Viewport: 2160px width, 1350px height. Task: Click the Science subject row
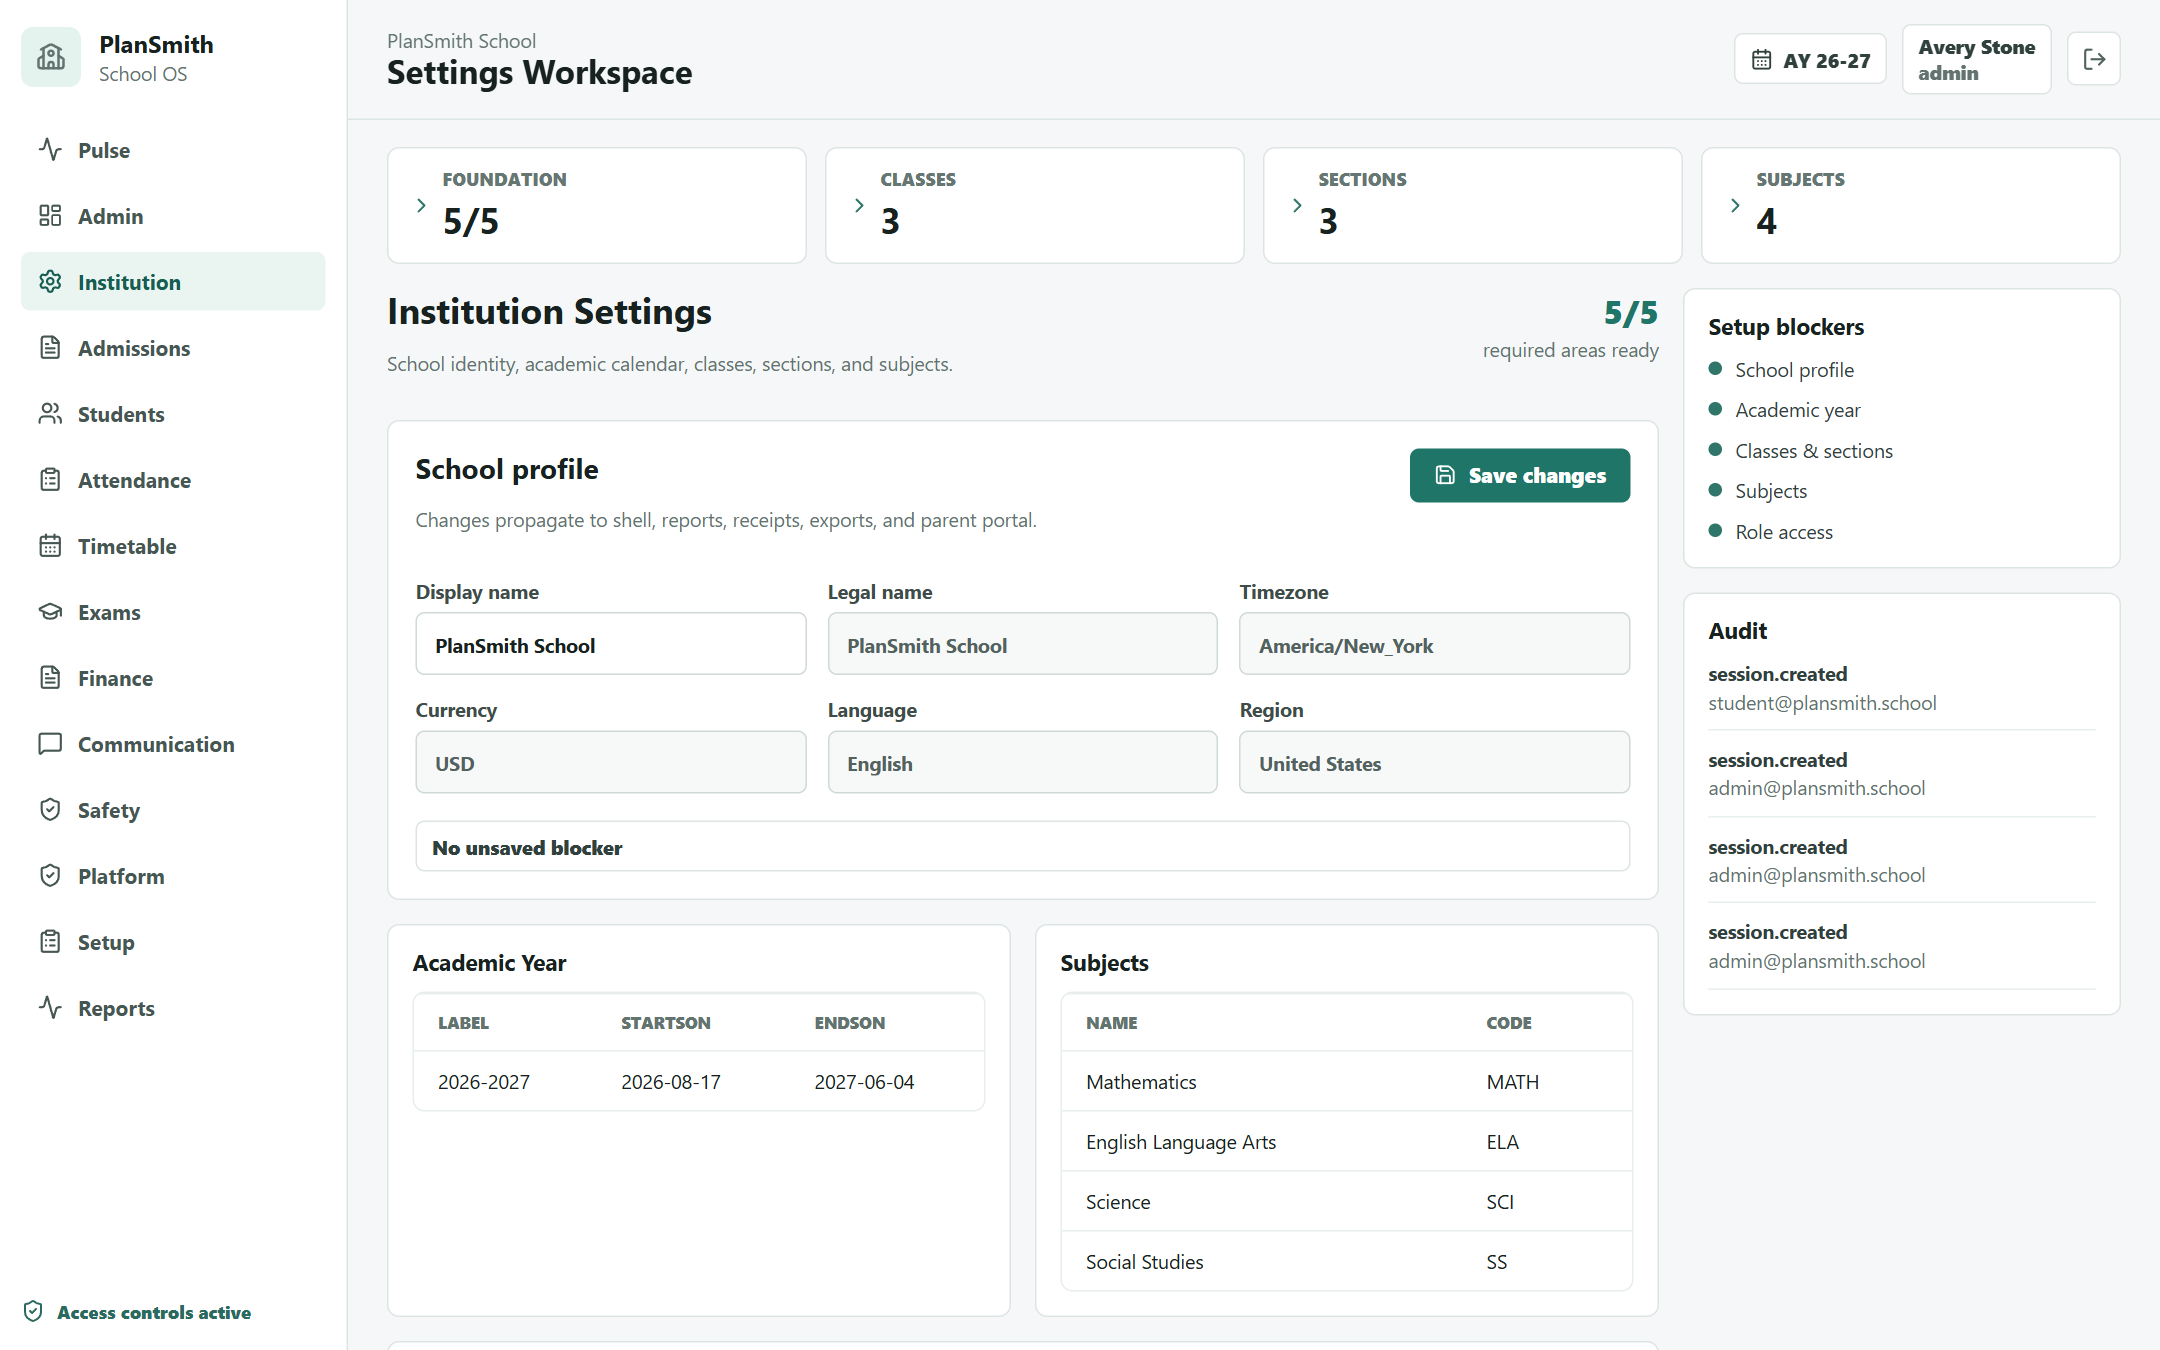click(1346, 1202)
